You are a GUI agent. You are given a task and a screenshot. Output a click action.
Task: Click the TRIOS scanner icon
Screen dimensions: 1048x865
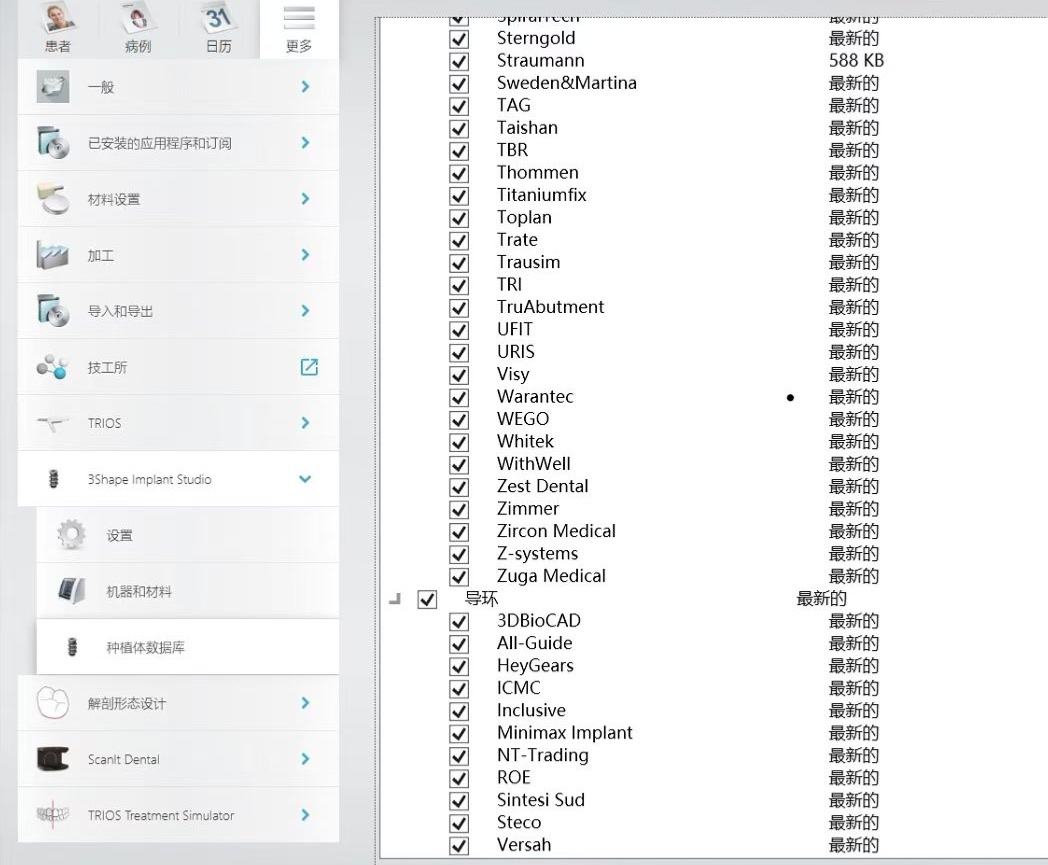53,423
